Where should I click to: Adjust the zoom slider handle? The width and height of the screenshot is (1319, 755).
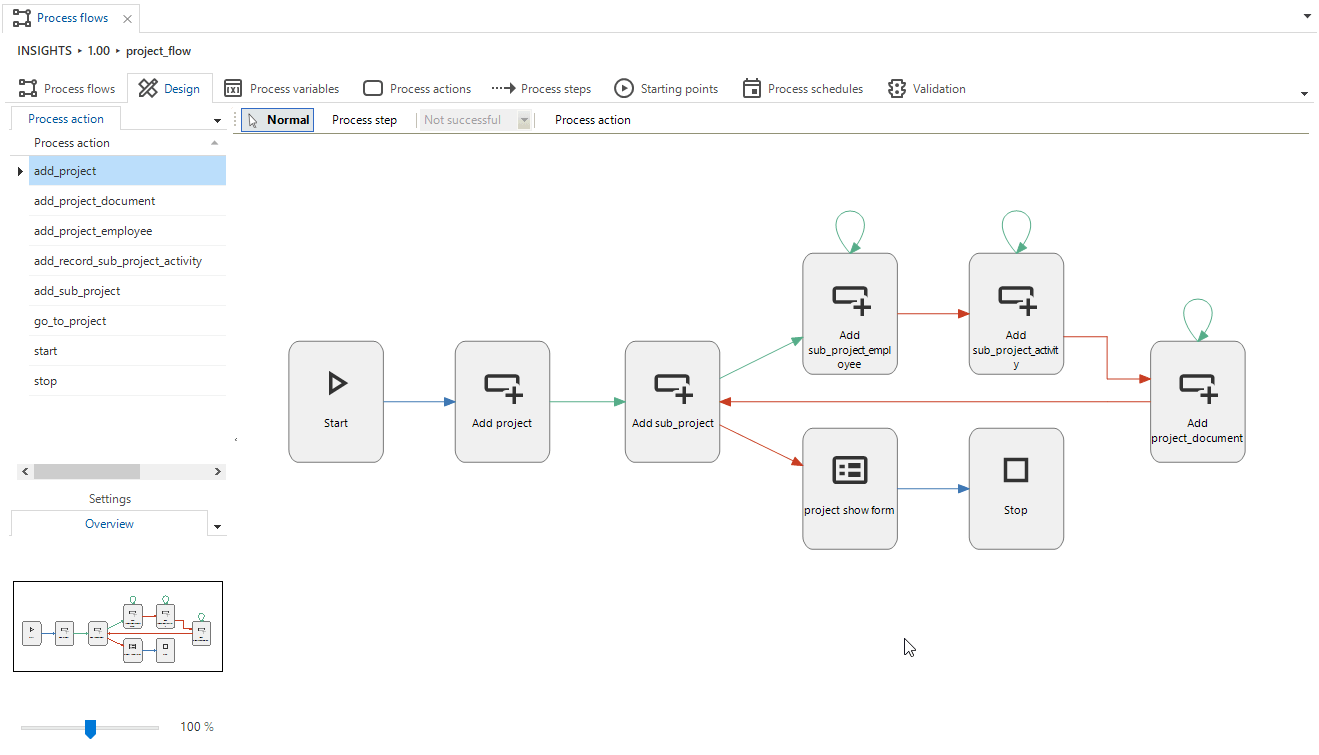[90, 728]
